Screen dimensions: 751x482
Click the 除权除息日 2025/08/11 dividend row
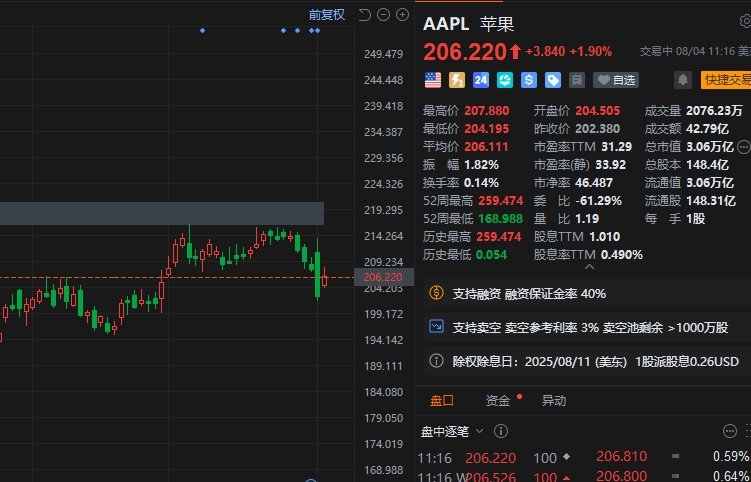coord(587,361)
